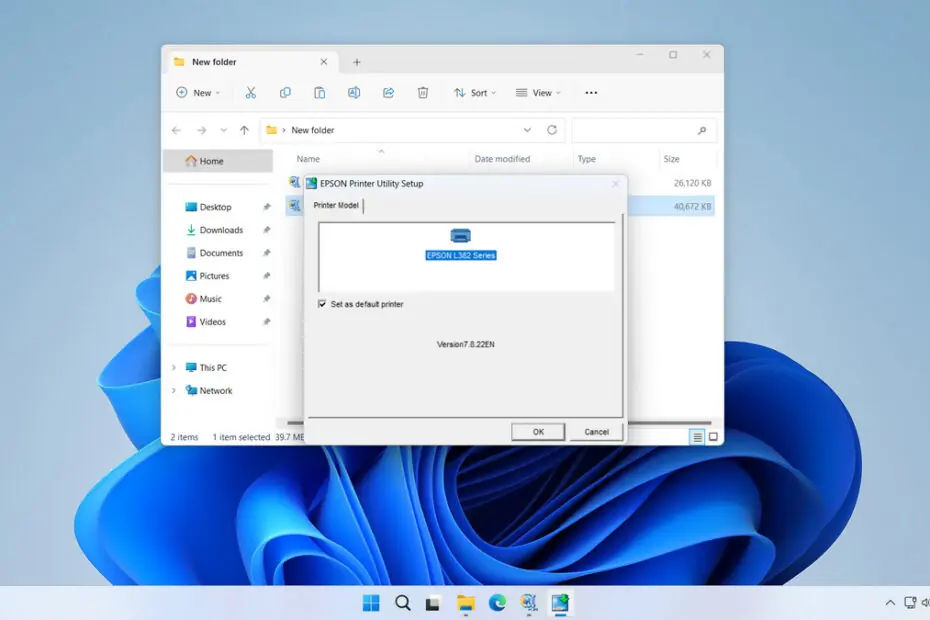Viewport: 930px width, 620px height.
Task: Click the network icon in system tray
Action: pos(910,603)
